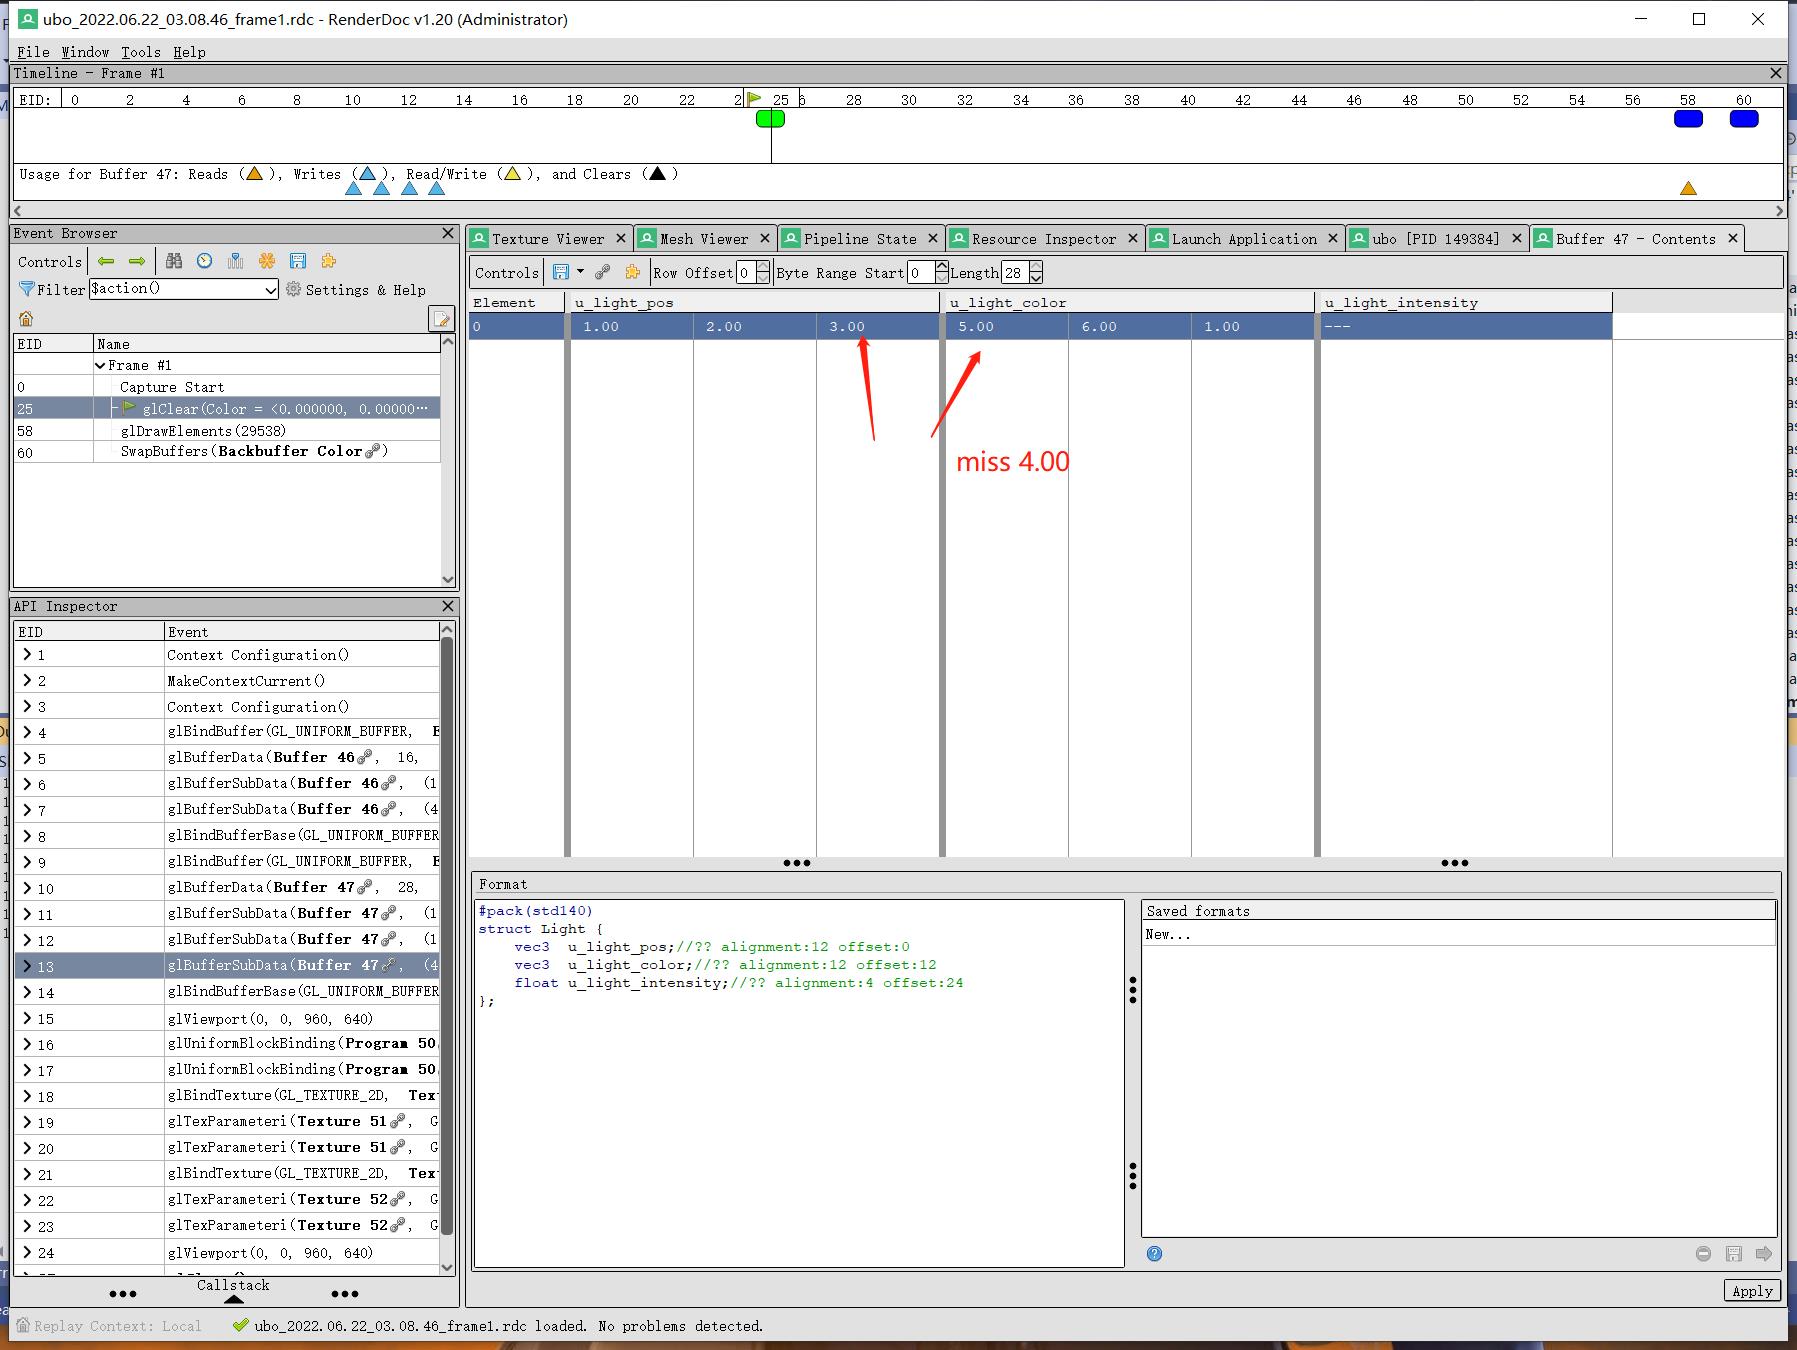
Task: Click the chain link icon in buffer controls
Action: (603, 272)
